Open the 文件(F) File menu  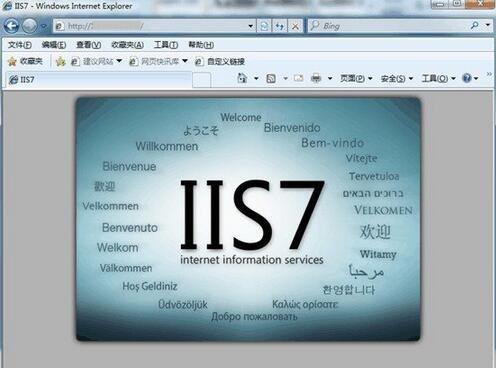tap(20, 45)
